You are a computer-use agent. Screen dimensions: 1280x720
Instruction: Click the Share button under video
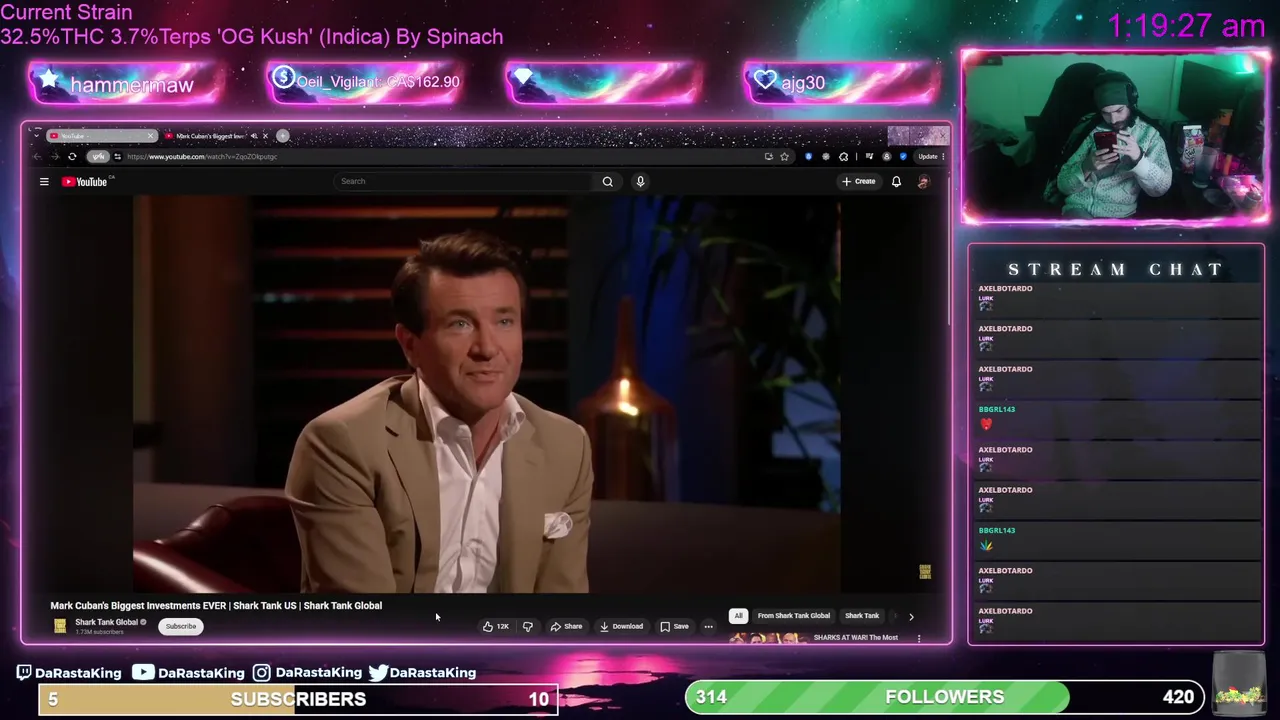pos(567,627)
